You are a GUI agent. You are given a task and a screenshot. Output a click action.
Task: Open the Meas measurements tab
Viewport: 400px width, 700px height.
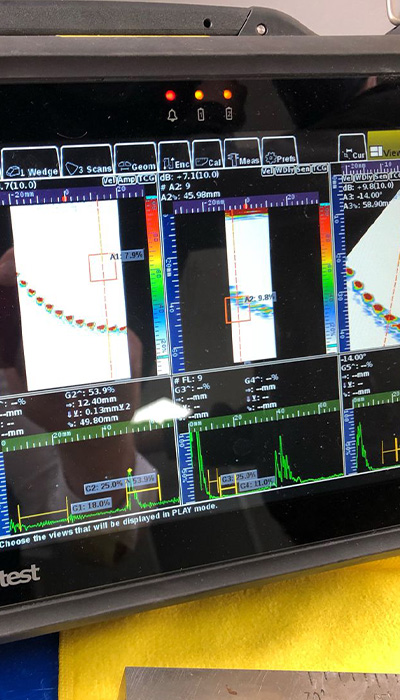[242, 153]
